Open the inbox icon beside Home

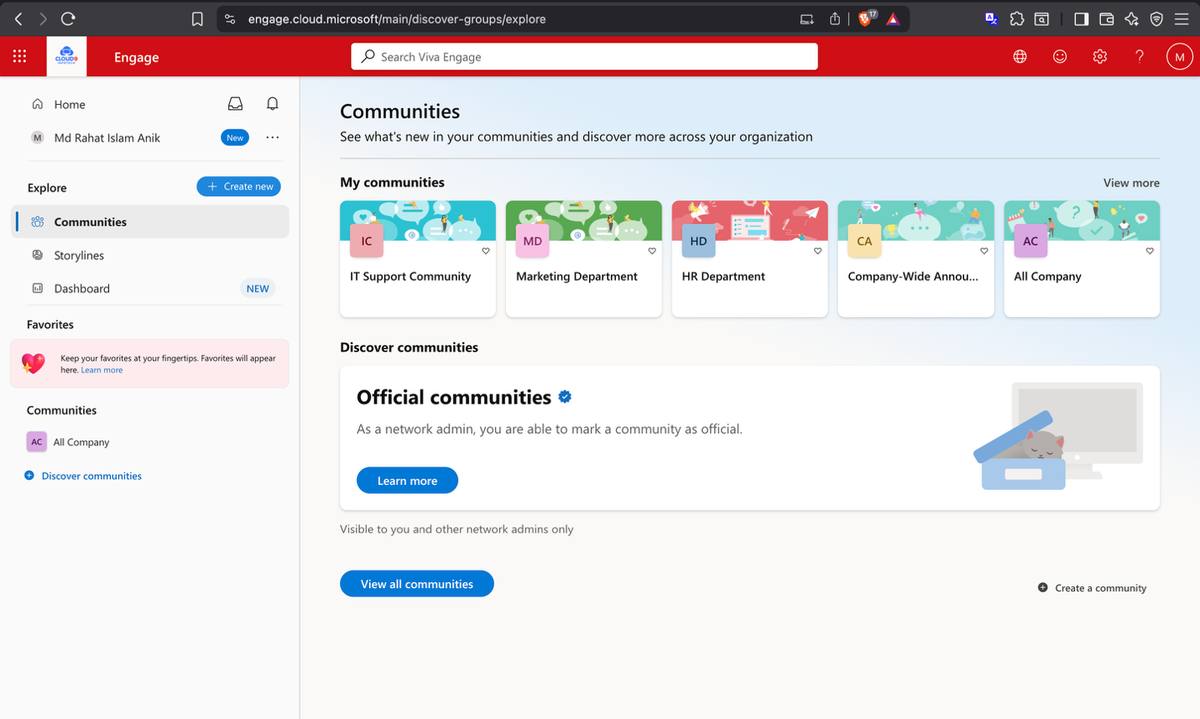[x=235, y=104]
